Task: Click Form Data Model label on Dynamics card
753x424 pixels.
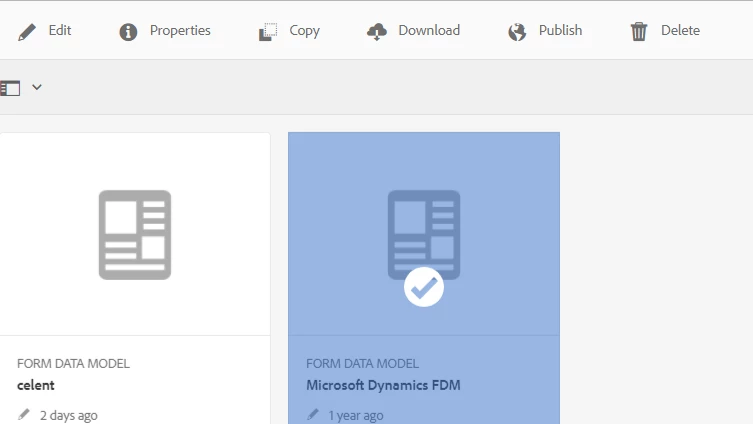Action: click(363, 363)
